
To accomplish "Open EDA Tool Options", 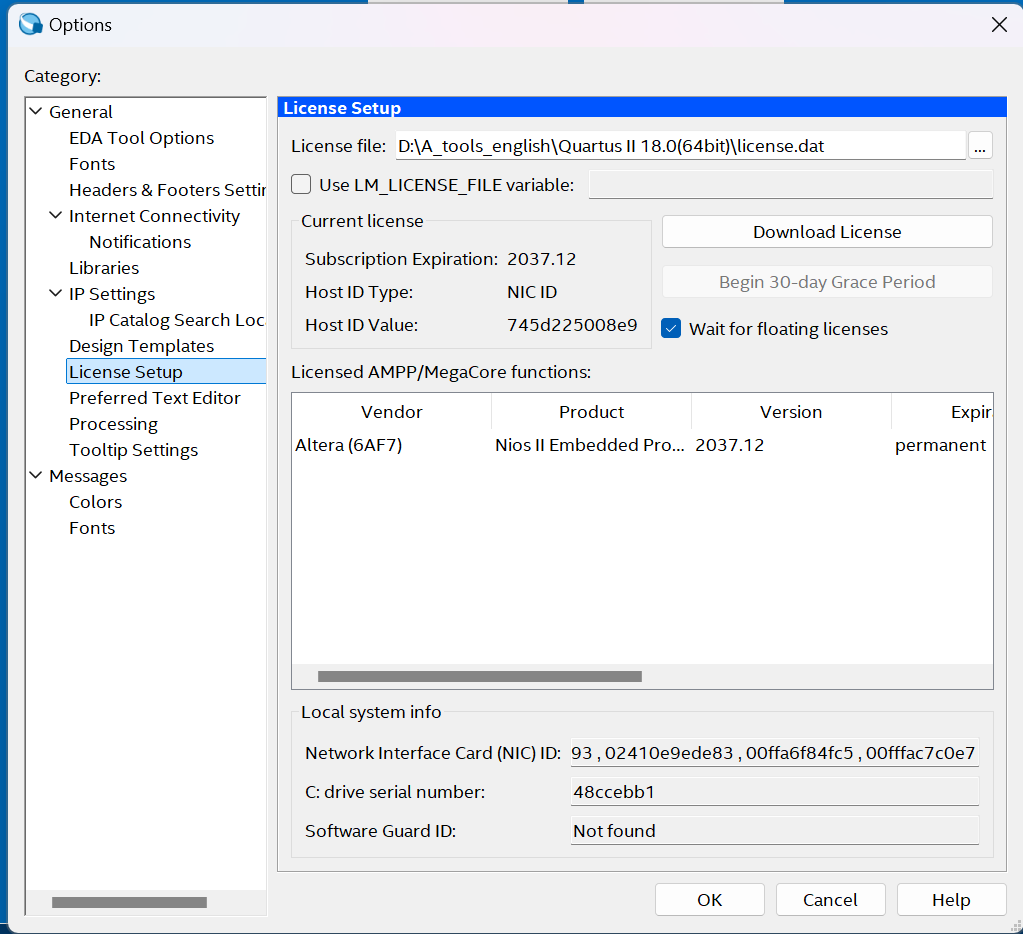I will pos(142,138).
